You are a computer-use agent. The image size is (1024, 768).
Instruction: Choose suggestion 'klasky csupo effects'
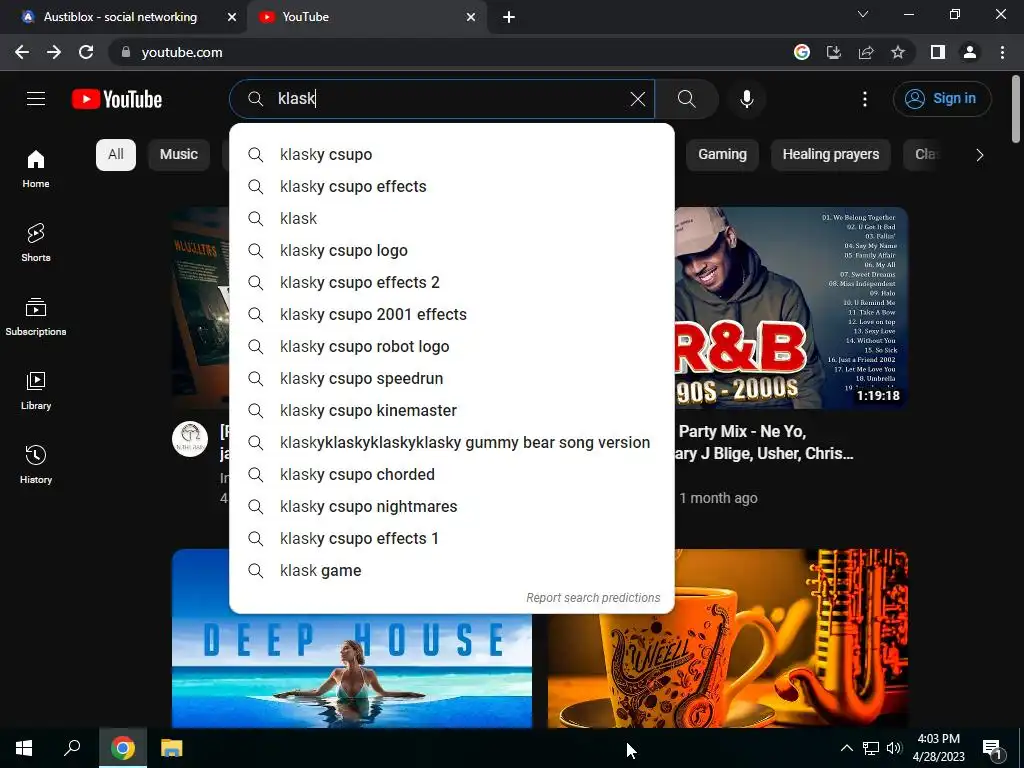pyautogui.click(x=452, y=187)
